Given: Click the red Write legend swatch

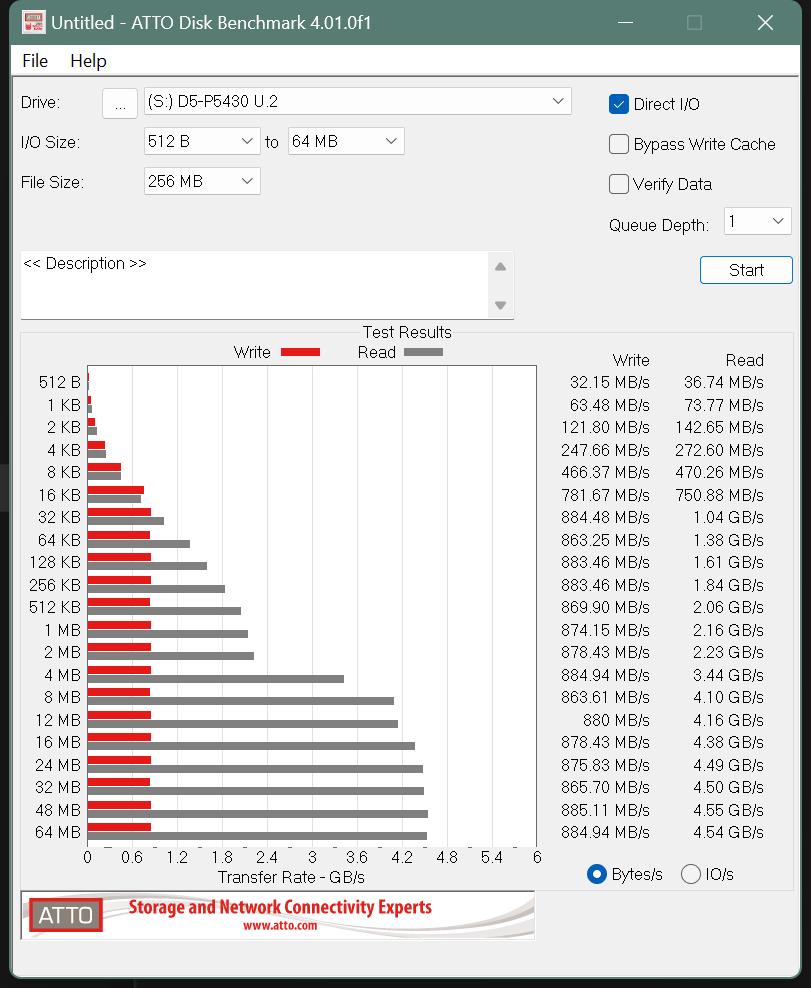Looking at the screenshot, I should (300, 352).
